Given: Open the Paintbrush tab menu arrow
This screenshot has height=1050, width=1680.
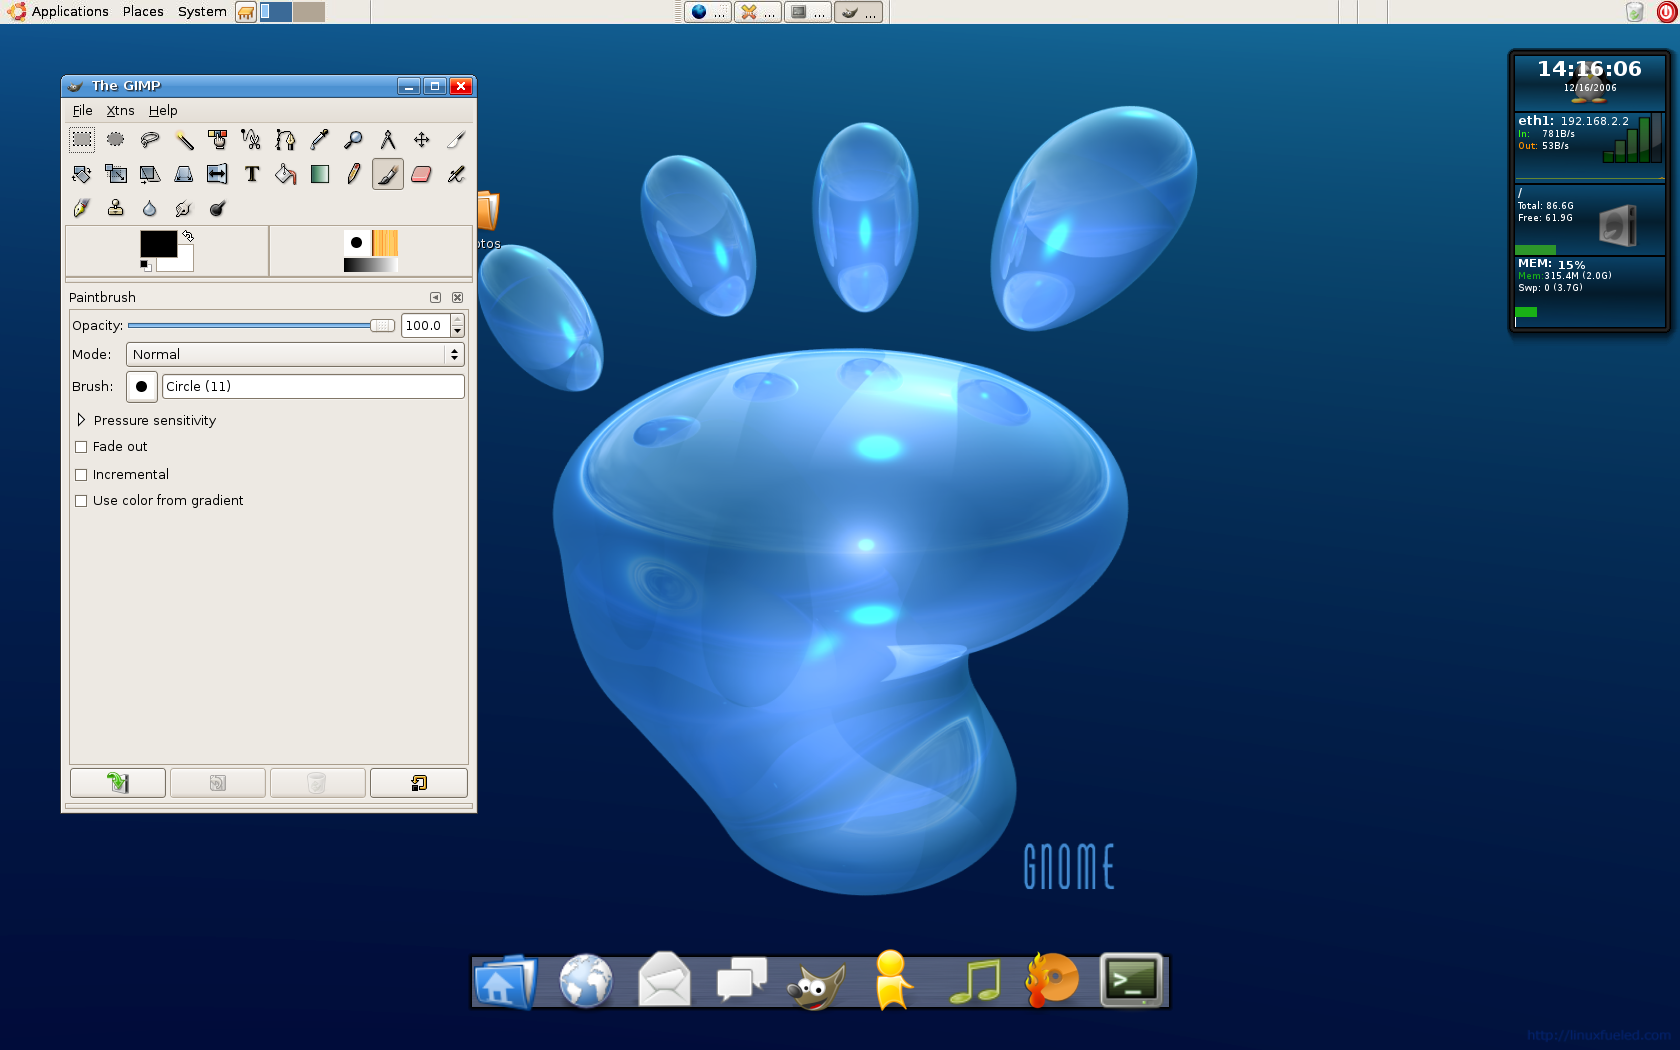Looking at the screenshot, I should tap(435, 298).
